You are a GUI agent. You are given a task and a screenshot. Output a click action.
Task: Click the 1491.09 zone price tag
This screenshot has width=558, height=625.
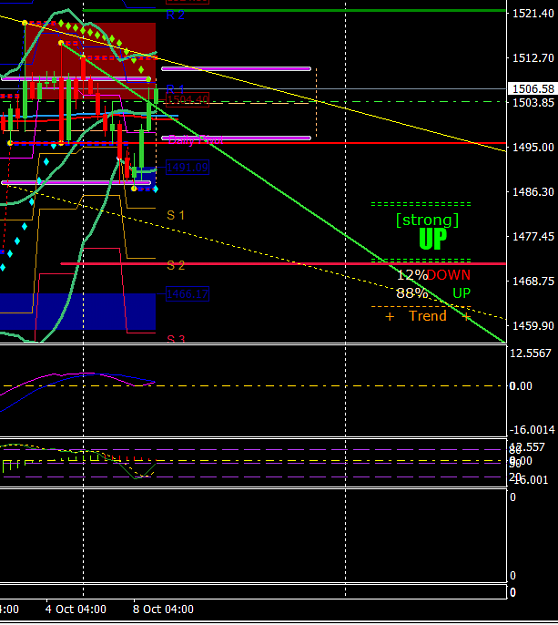point(188,167)
